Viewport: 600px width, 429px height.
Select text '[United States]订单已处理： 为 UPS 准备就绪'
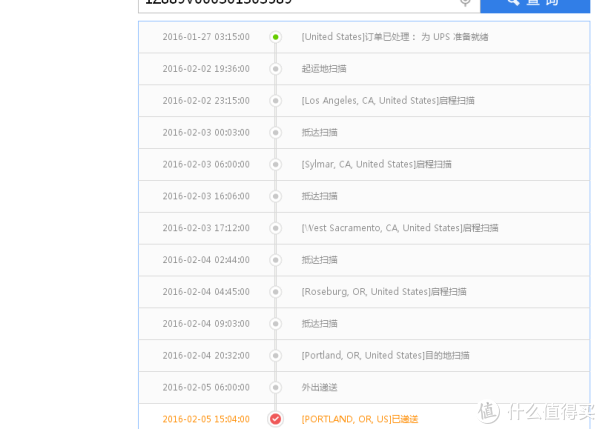[x=395, y=37]
